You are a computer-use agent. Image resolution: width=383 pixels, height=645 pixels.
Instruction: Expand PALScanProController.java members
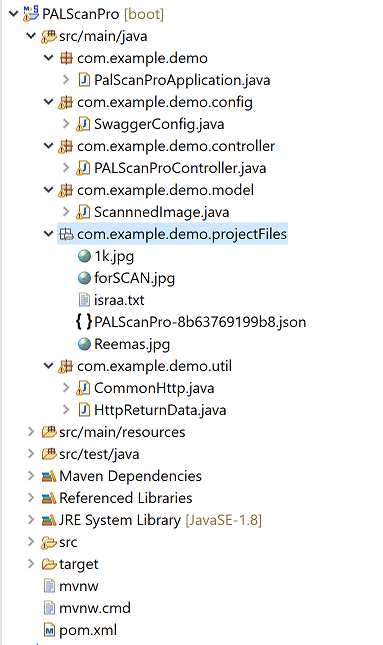[66, 168]
